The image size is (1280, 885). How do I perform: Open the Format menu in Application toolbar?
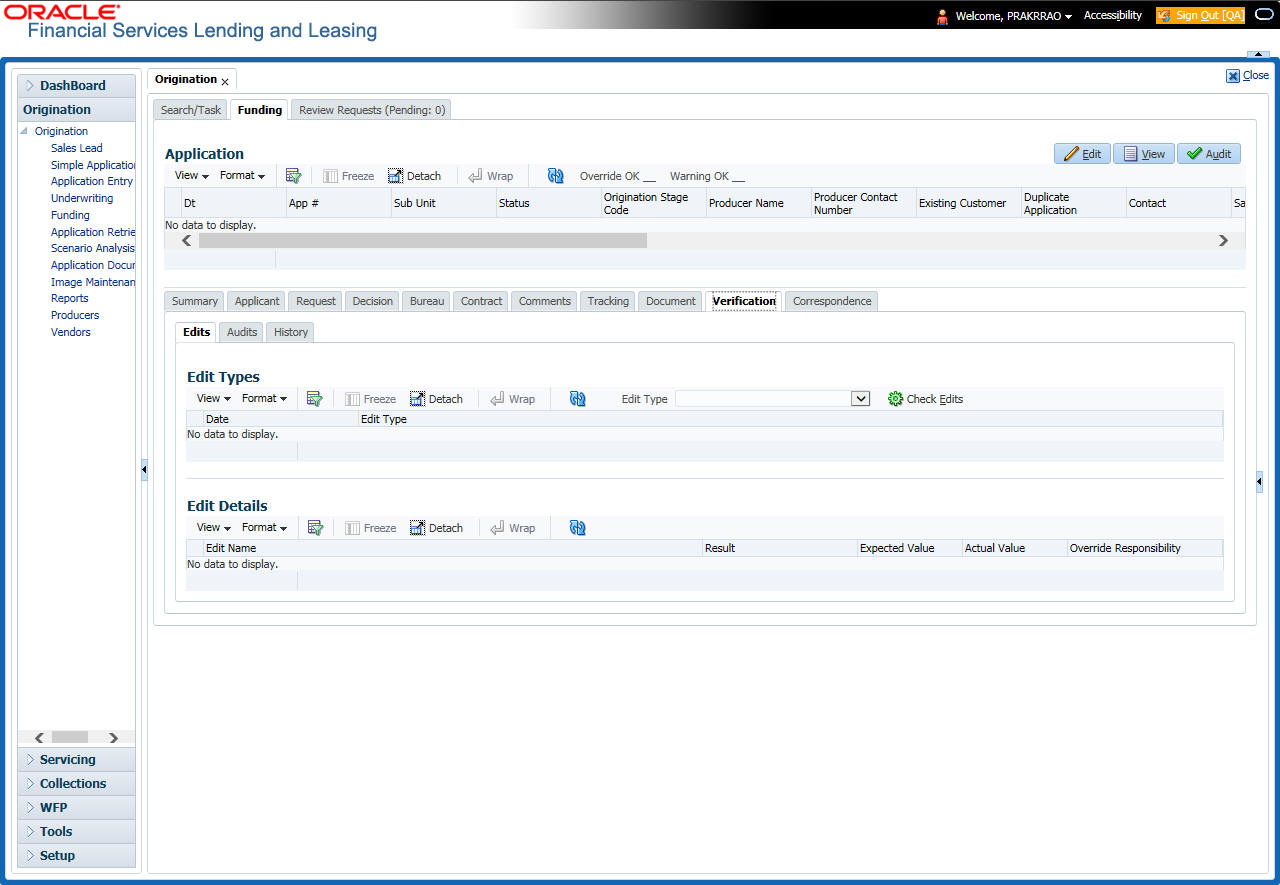(x=242, y=176)
